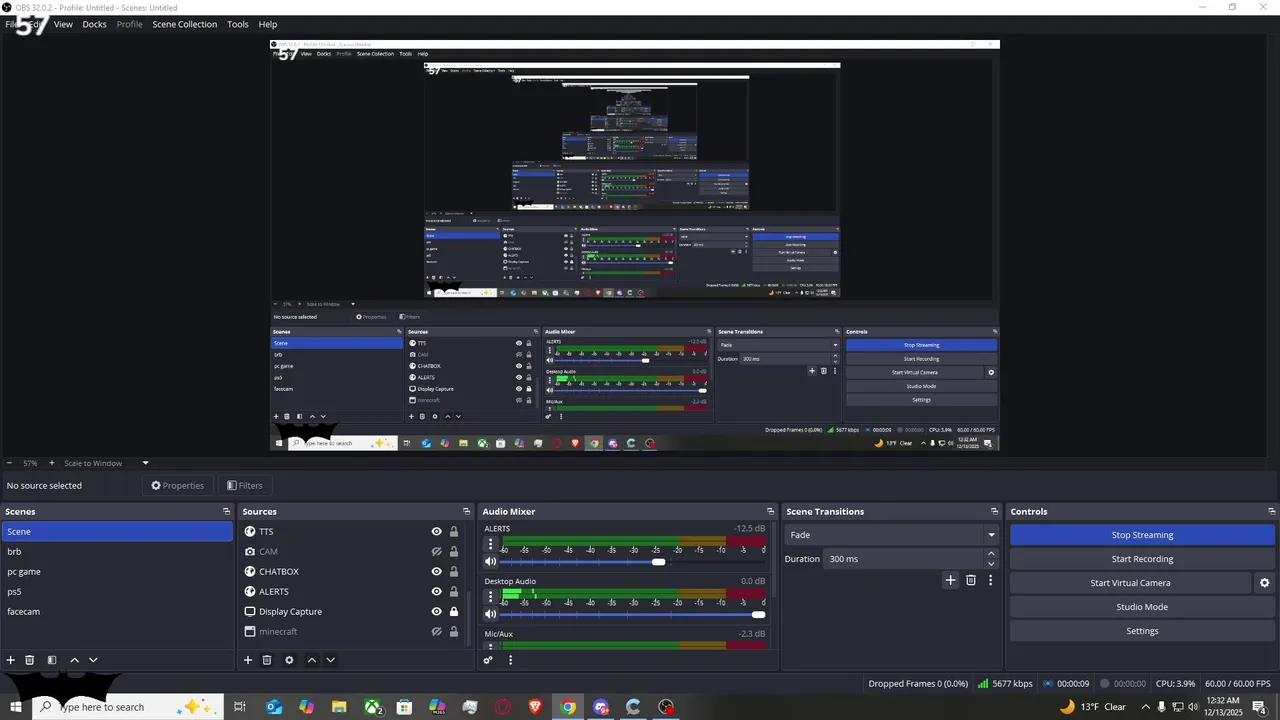Open the View menu
The width and height of the screenshot is (1280, 720).
[x=63, y=24]
